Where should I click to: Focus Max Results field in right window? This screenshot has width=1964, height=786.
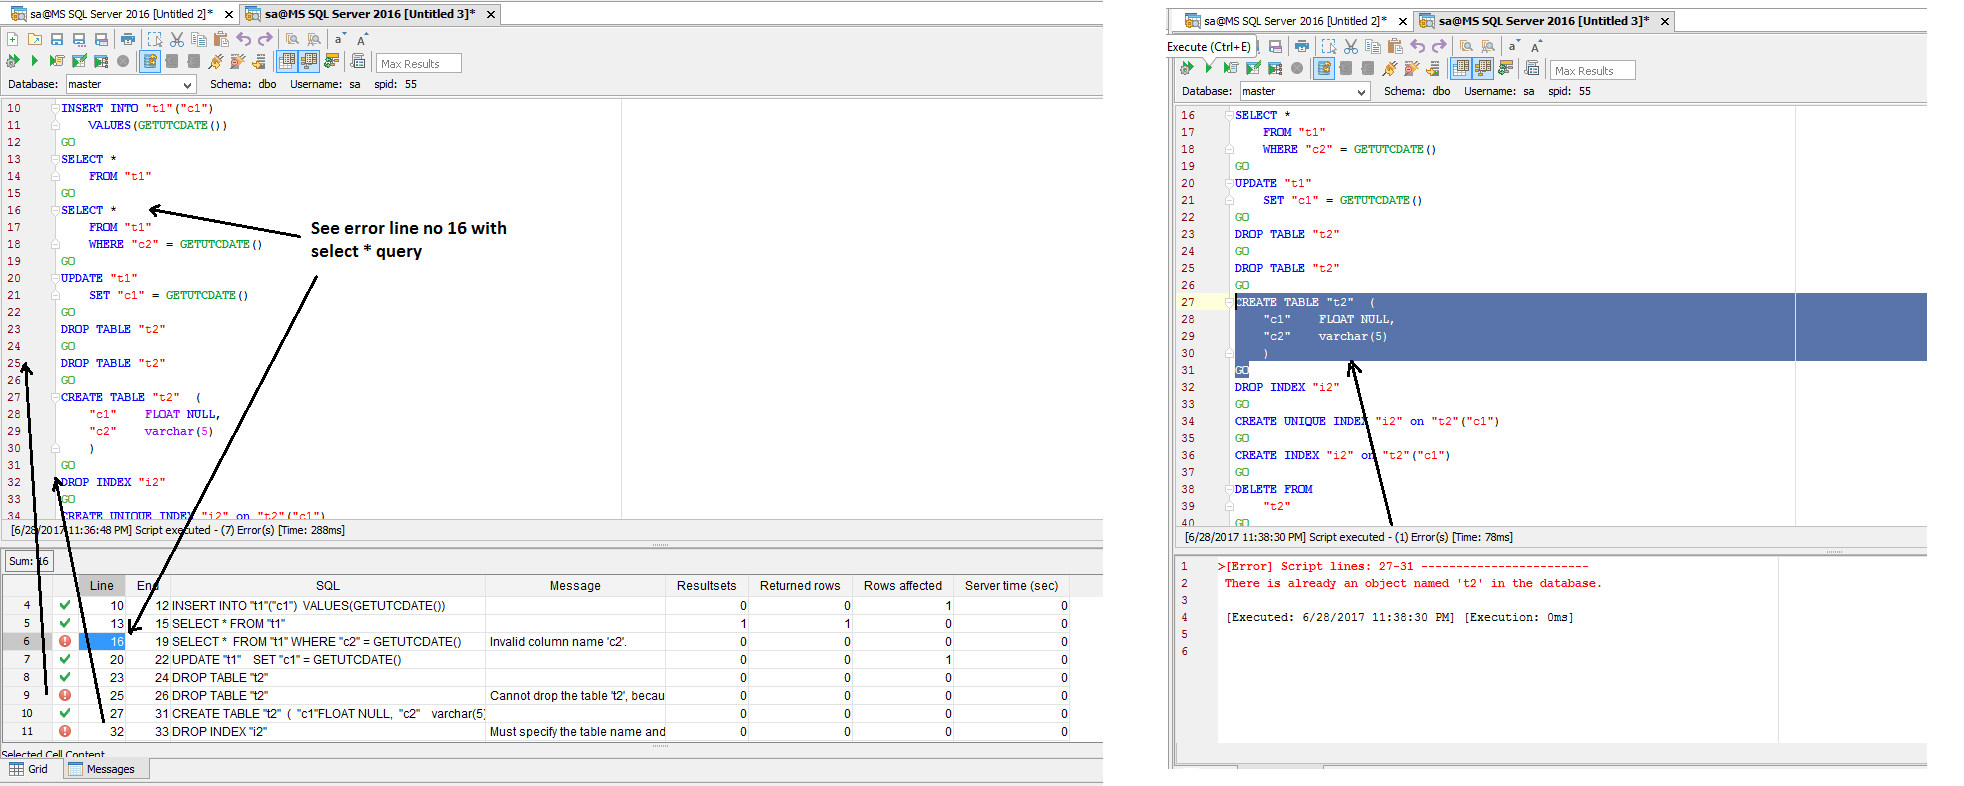[x=1593, y=70]
